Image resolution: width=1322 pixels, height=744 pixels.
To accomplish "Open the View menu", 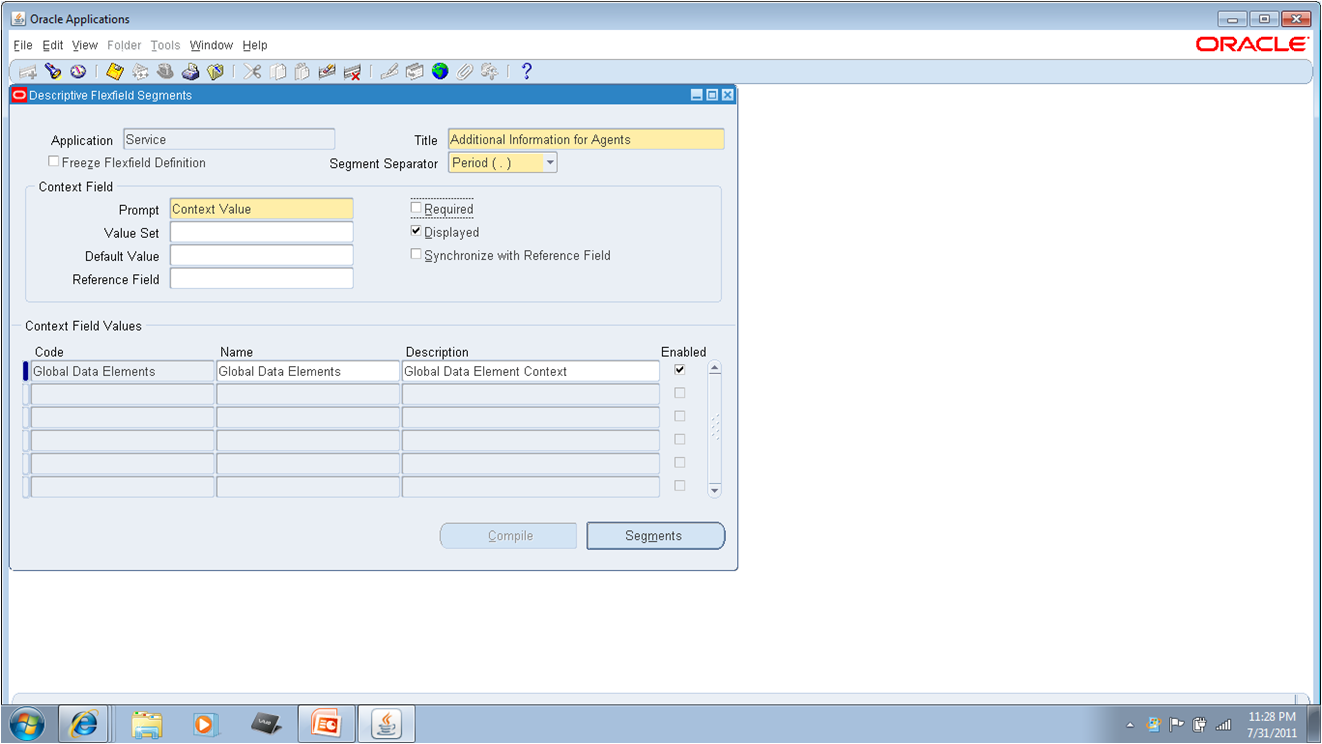I will point(85,45).
